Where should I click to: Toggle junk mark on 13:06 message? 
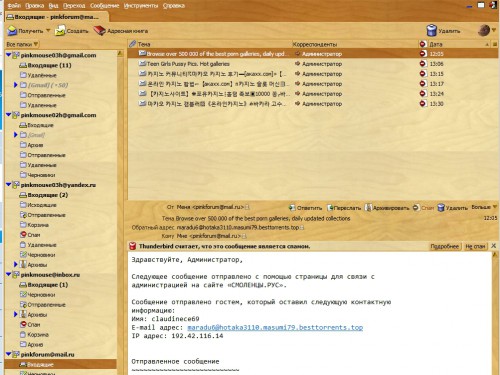423,64
